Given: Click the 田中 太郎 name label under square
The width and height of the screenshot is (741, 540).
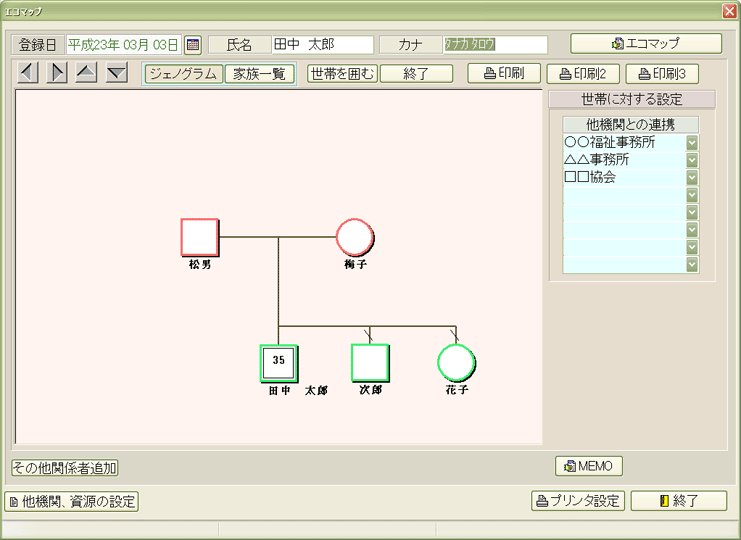Looking at the screenshot, I should pyautogui.click(x=298, y=390).
